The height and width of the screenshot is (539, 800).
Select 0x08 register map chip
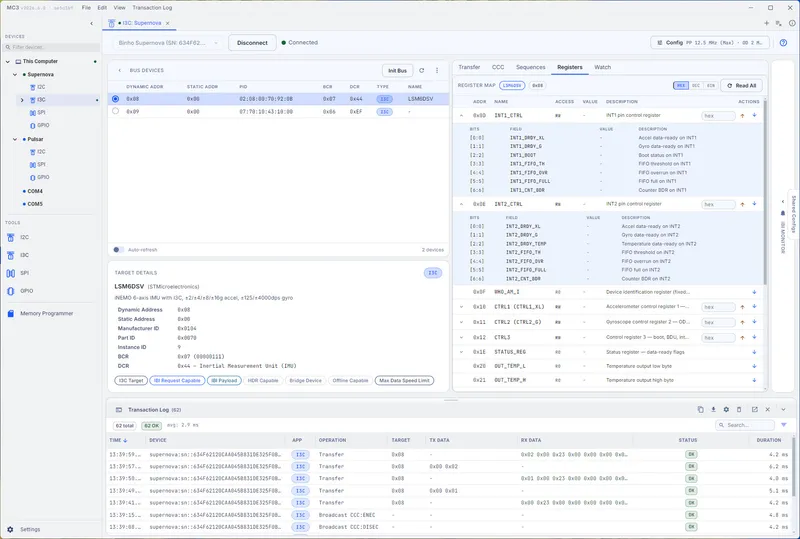tap(538, 85)
